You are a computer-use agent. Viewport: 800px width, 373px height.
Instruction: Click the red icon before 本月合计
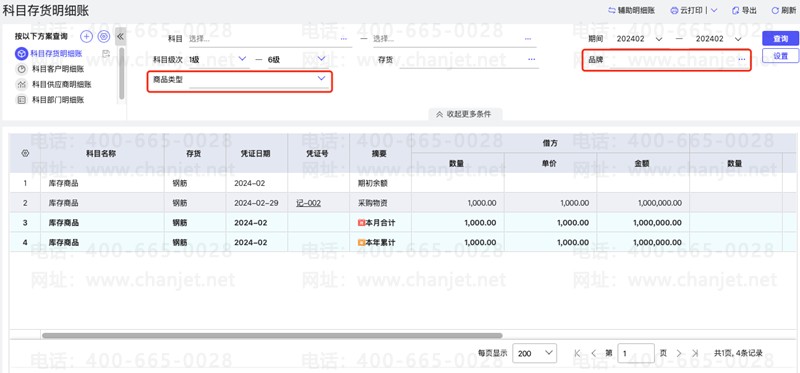coord(362,222)
